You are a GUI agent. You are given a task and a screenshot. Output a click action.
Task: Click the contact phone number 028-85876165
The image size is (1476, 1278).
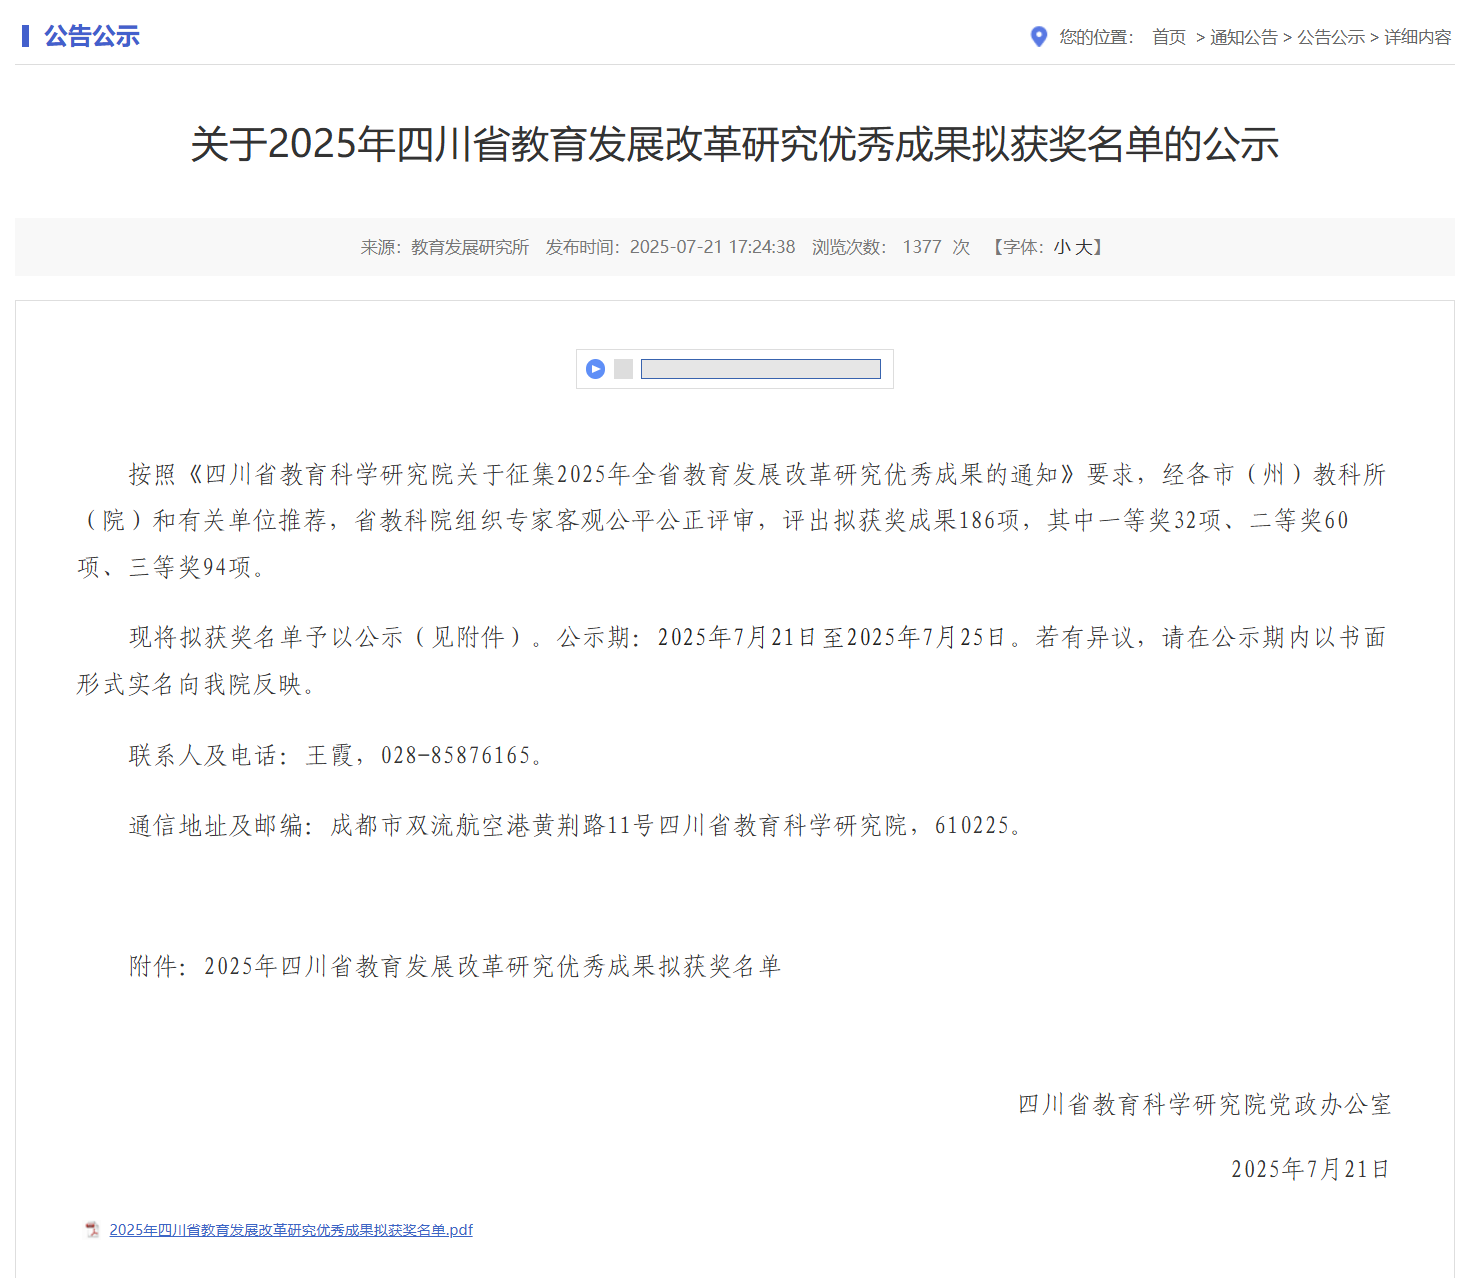tap(455, 756)
